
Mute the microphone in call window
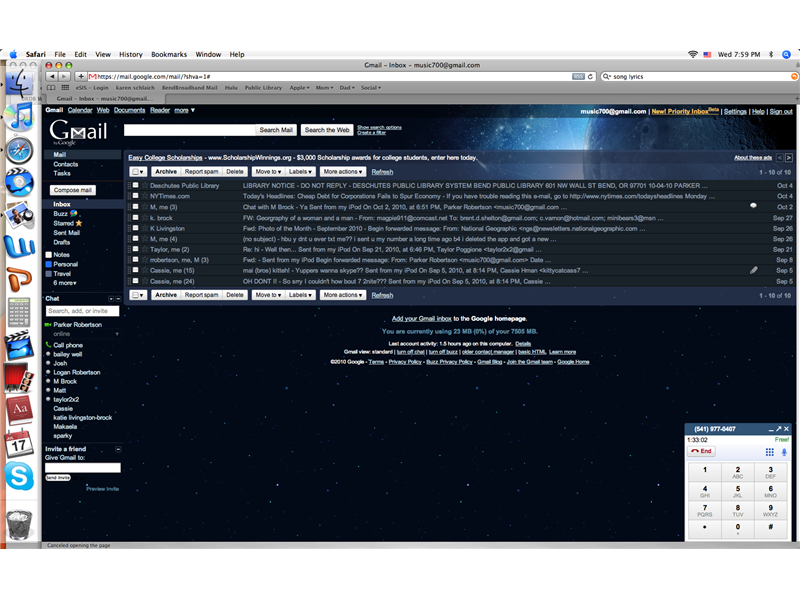[784, 452]
